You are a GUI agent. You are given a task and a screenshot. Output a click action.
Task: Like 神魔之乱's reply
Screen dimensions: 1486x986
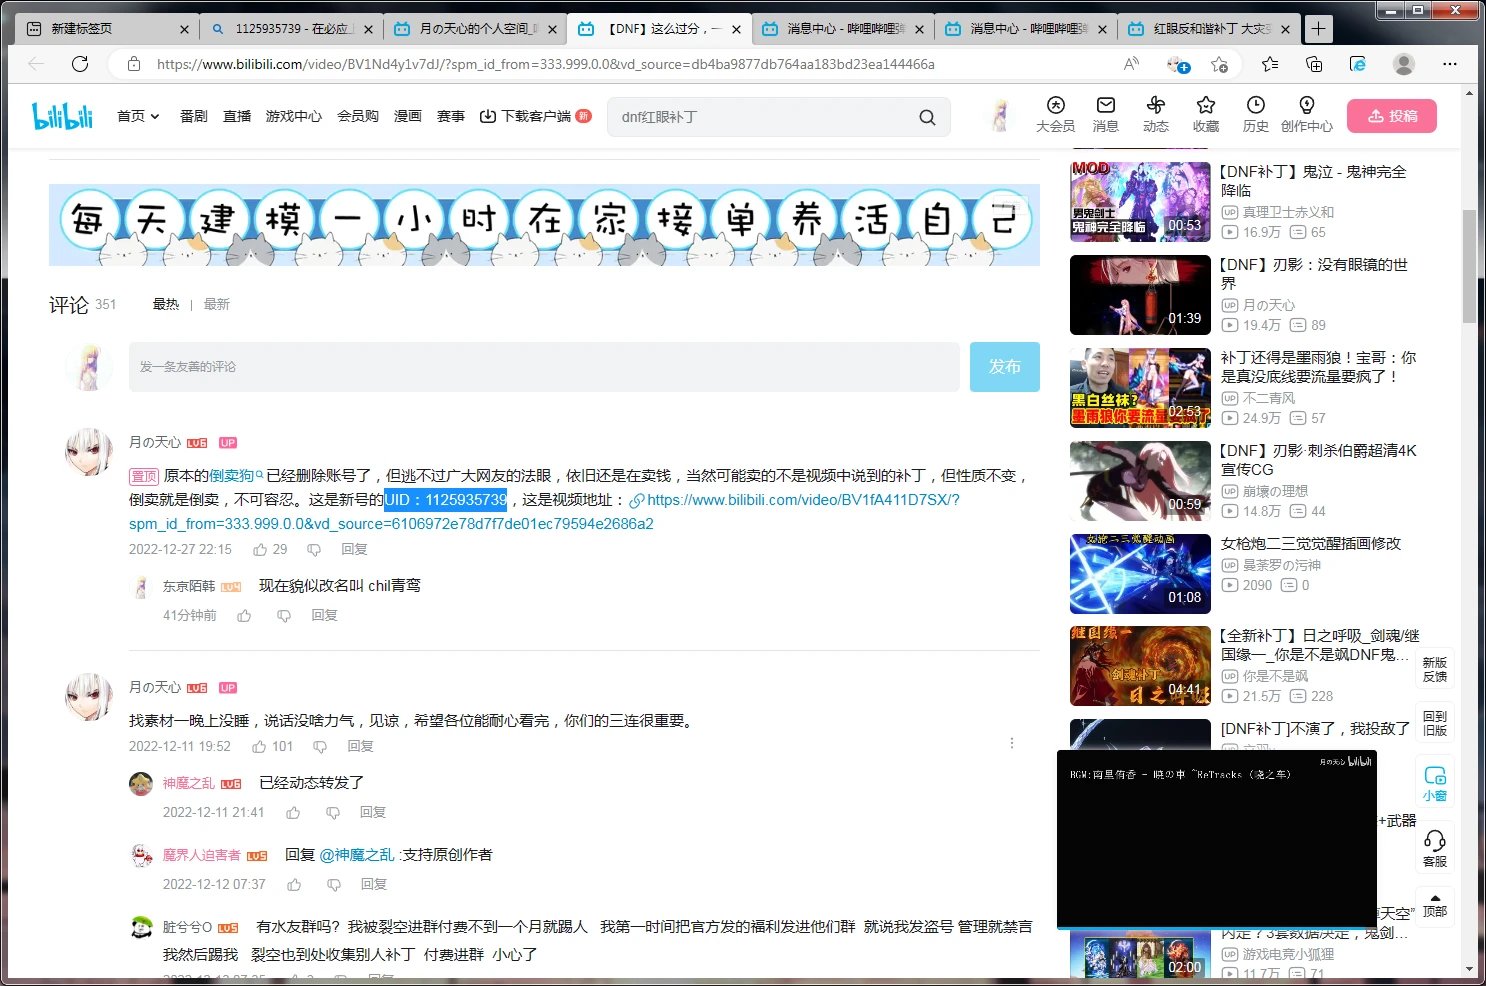point(293,813)
